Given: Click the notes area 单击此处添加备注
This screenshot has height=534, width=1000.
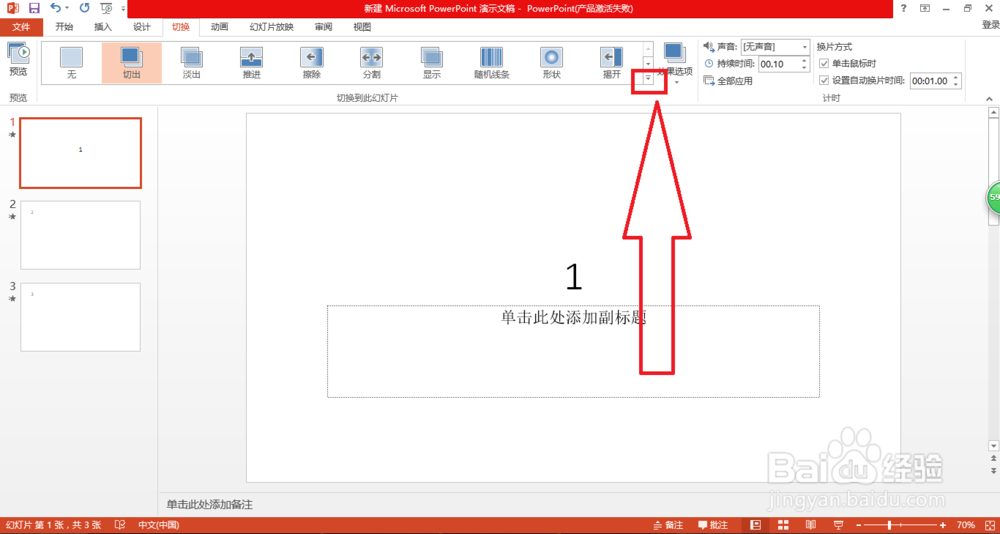Looking at the screenshot, I should point(210,505).
